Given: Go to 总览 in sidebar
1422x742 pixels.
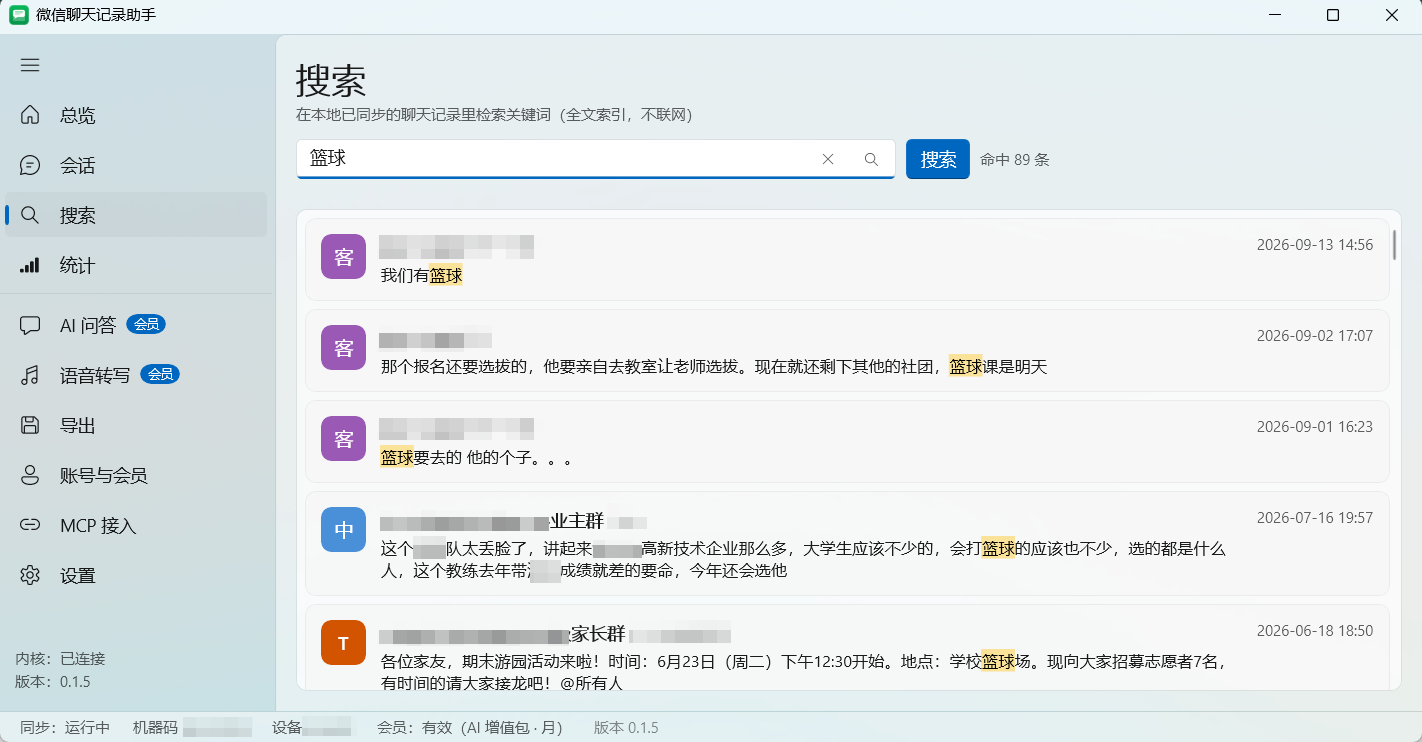Looking at the screenshot, I should [x=136, y=115].
